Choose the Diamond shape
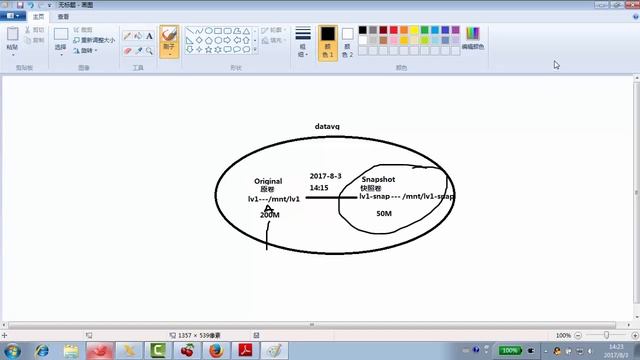 (199, 40)
